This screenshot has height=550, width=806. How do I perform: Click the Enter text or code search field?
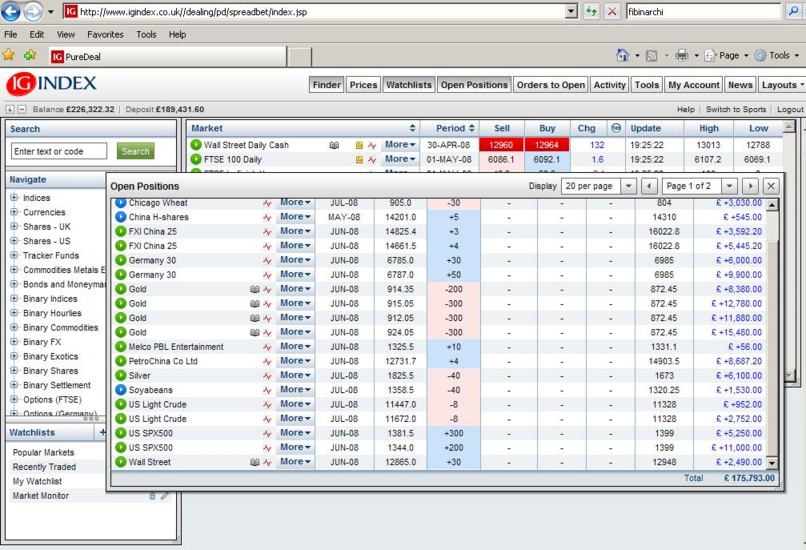59,151
